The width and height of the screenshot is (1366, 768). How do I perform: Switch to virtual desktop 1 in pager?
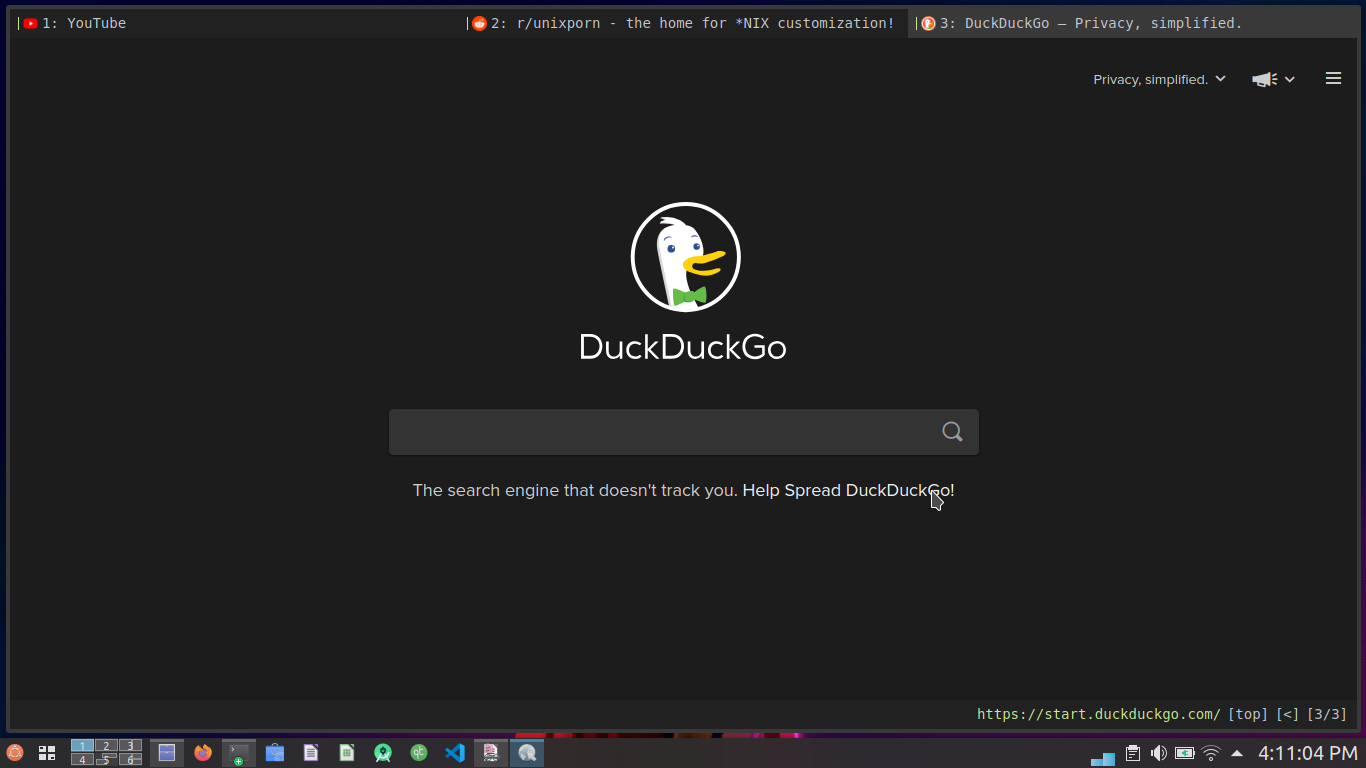coord(82,746)
